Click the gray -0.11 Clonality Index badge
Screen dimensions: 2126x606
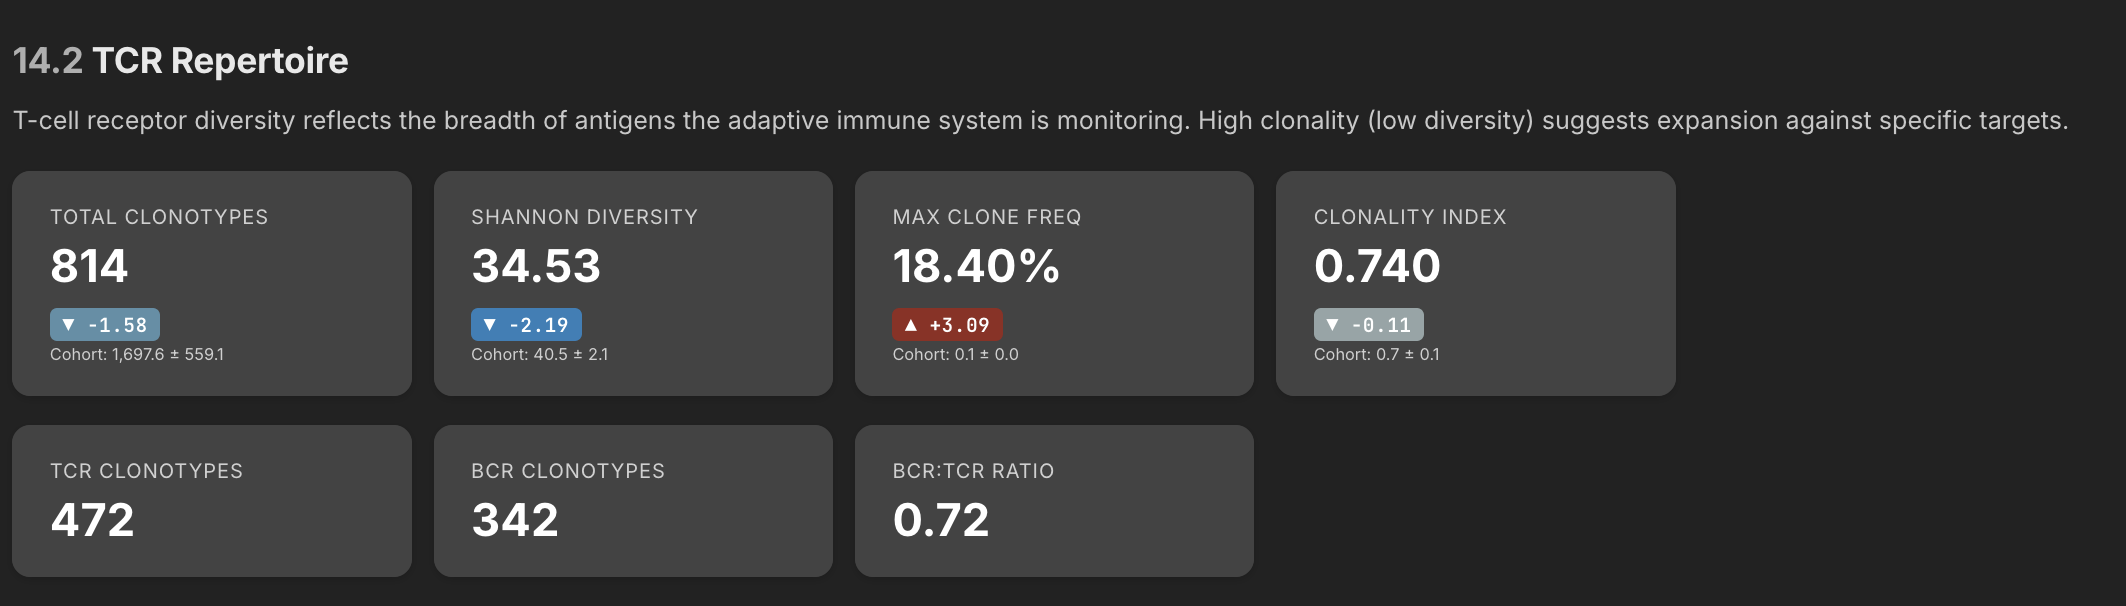point(1369,325)
